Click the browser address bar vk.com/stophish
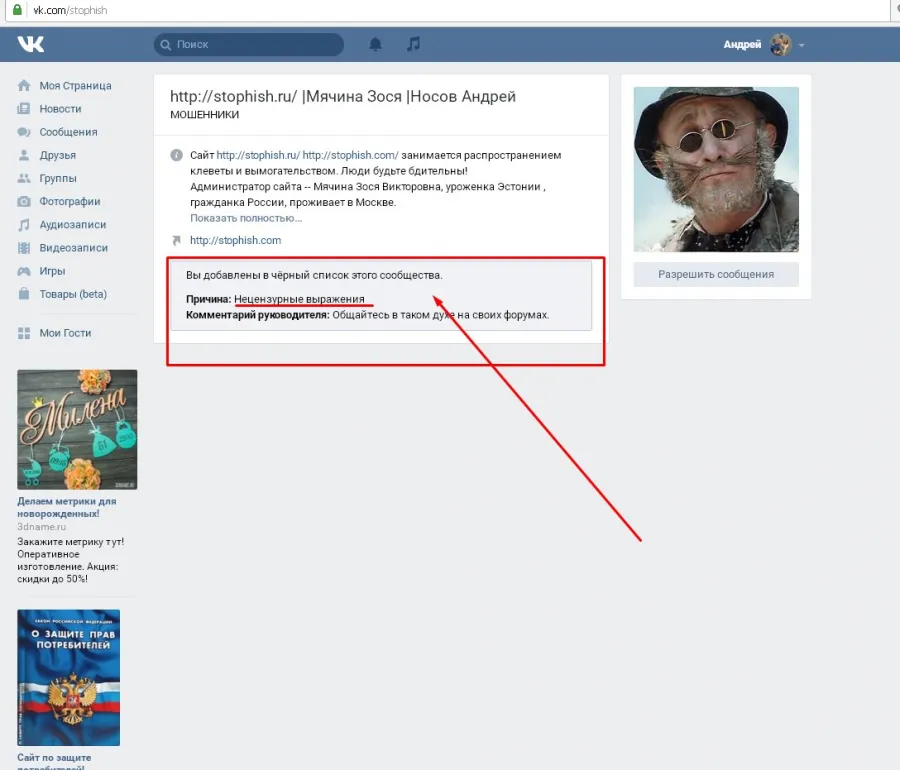Screen dimensions: 900x770 click(x=448, y=10)
